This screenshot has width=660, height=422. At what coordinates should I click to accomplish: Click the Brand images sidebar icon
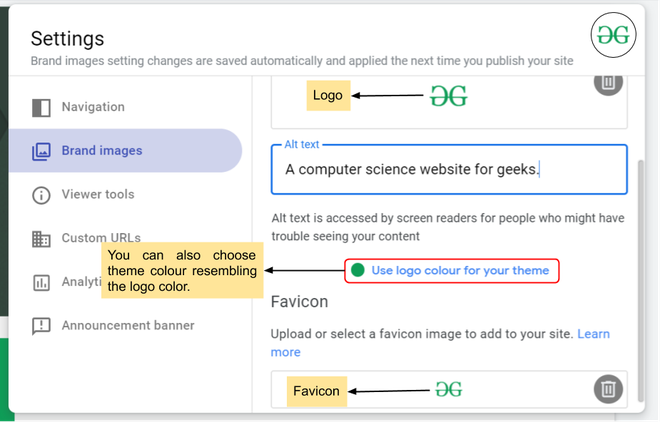[41, 151]
